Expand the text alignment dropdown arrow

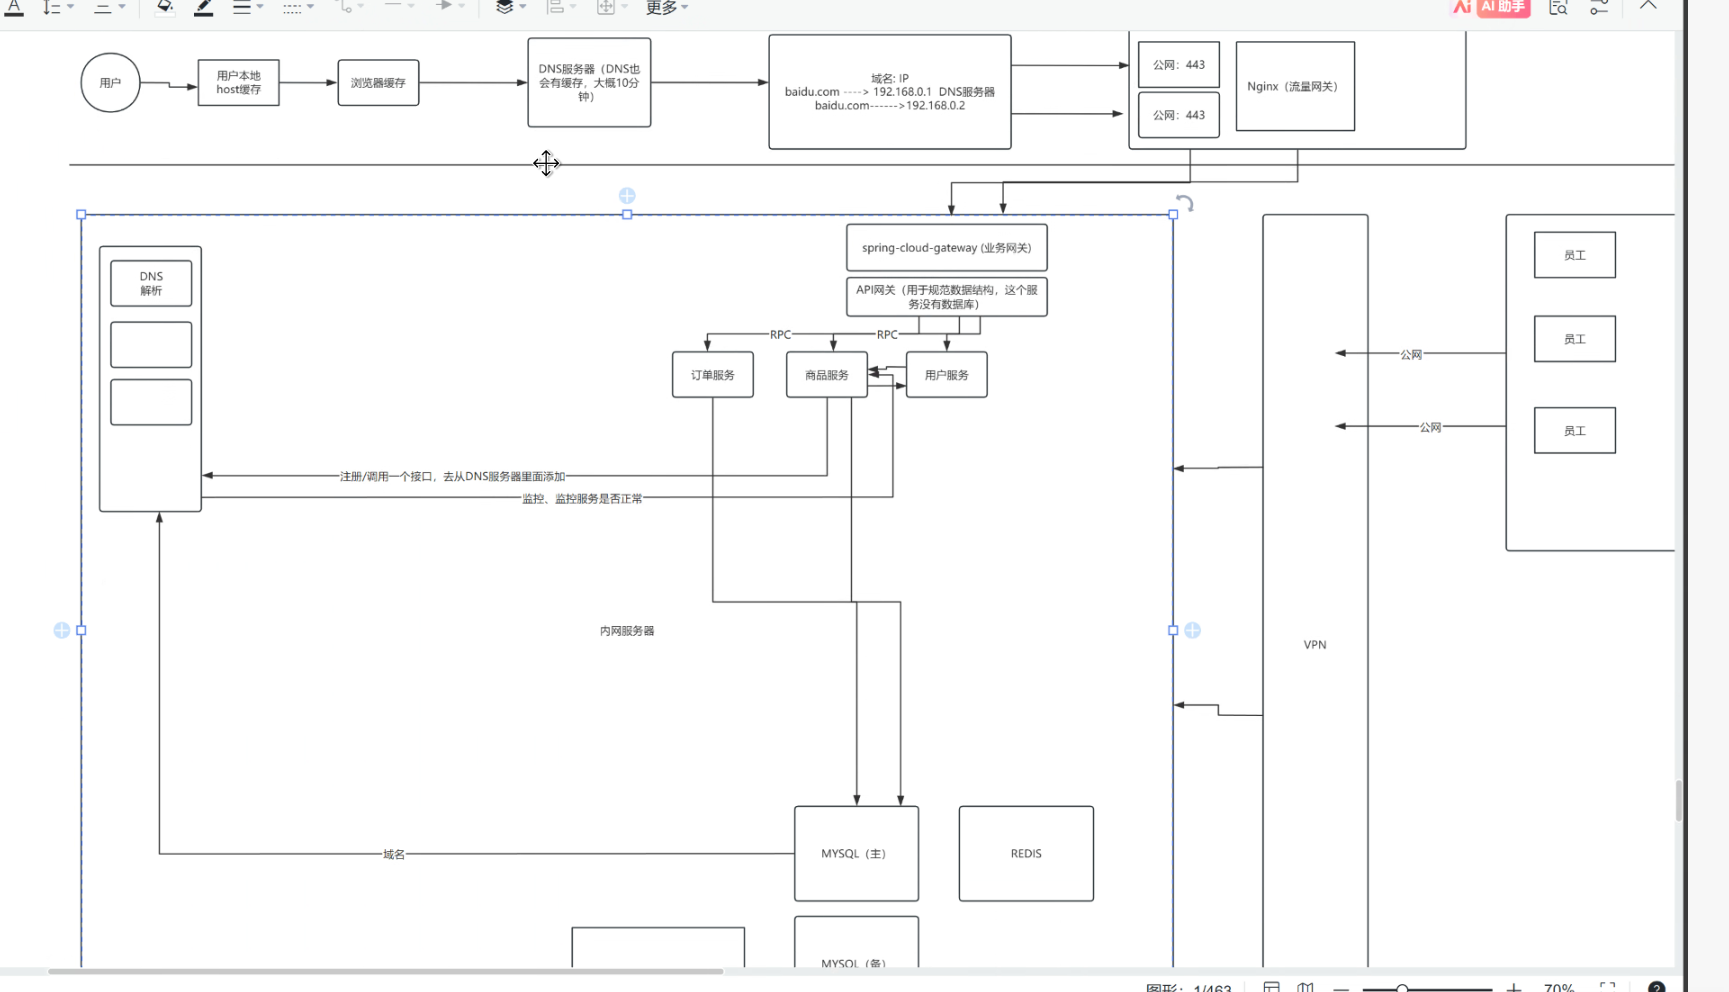pos(122,7)
